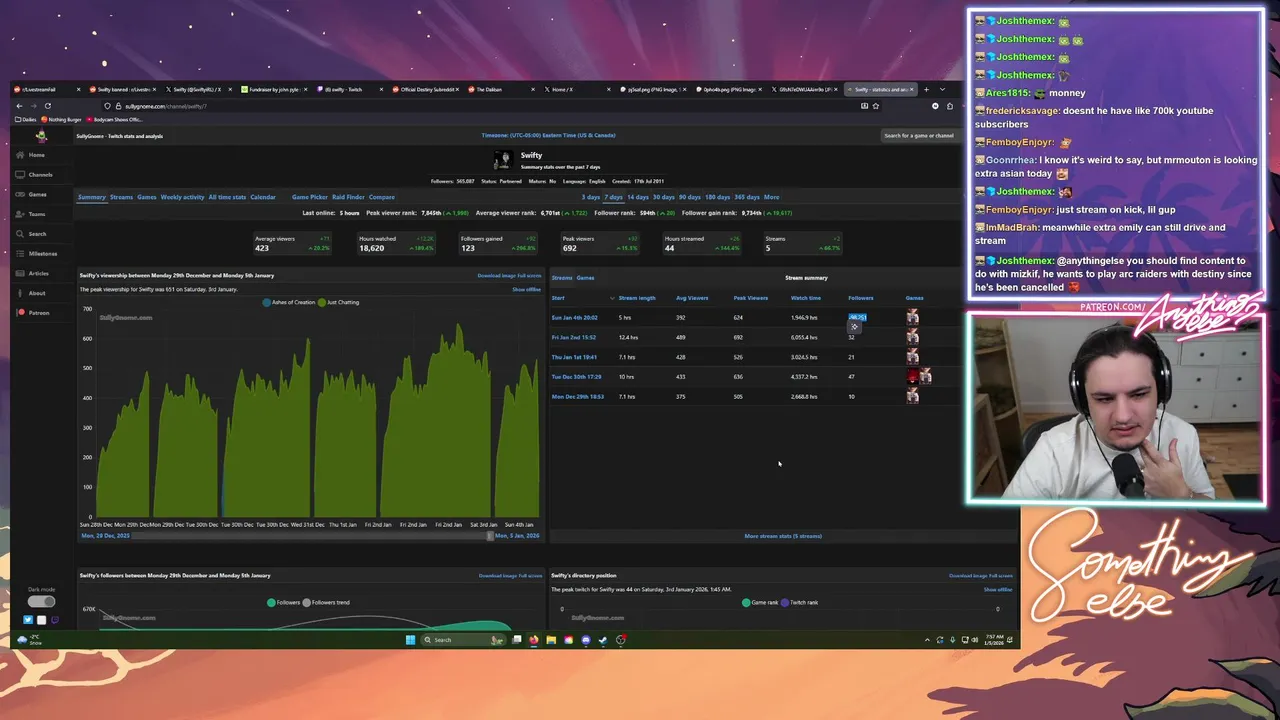This screenshot has height=720, width=1280.
Task: Show hidden system tray icons chevron
Action: click(927, 640)
